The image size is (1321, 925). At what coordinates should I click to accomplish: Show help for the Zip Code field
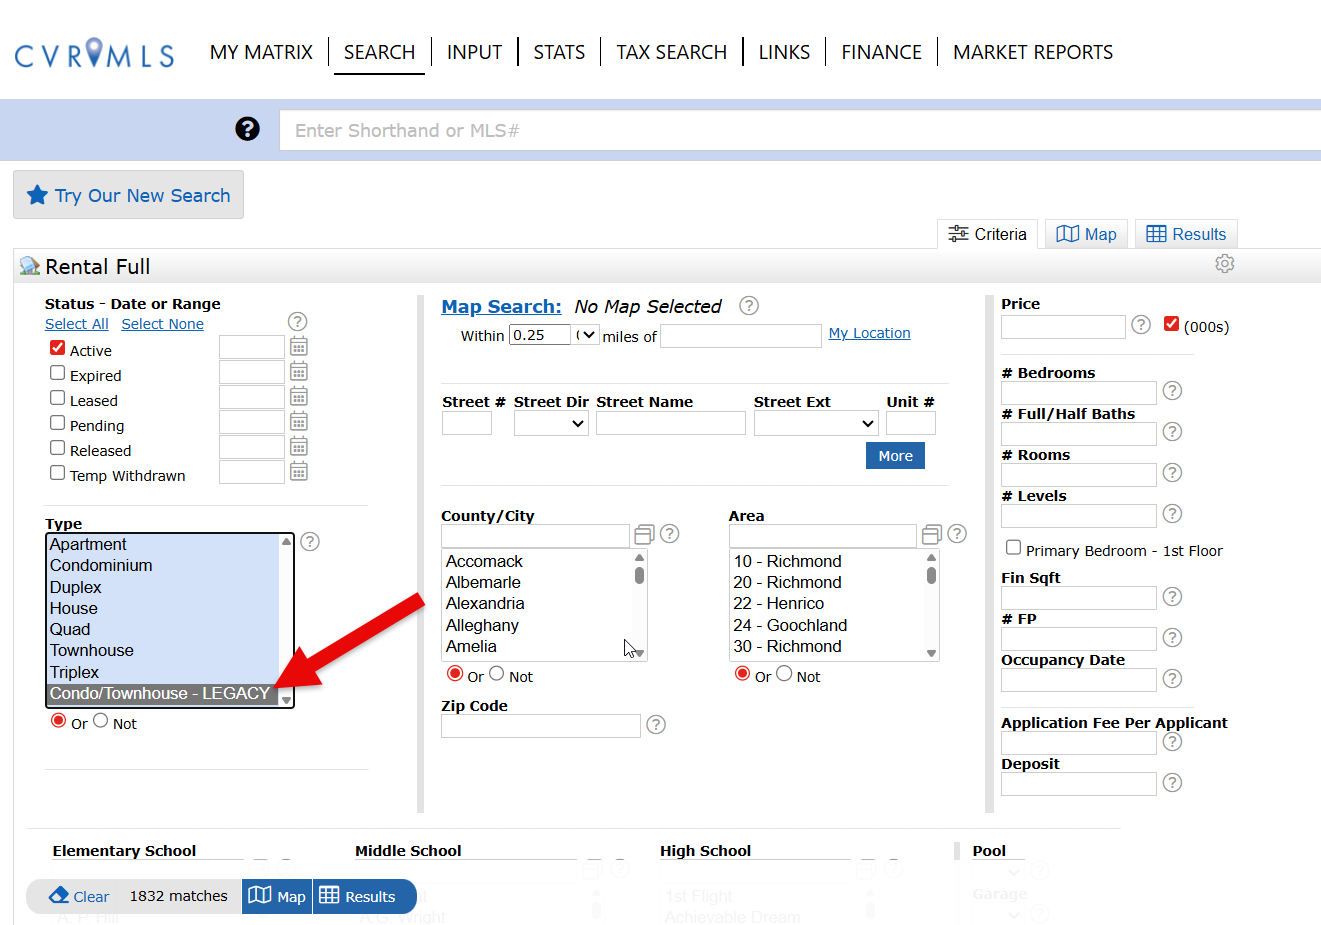click(656, 725)
